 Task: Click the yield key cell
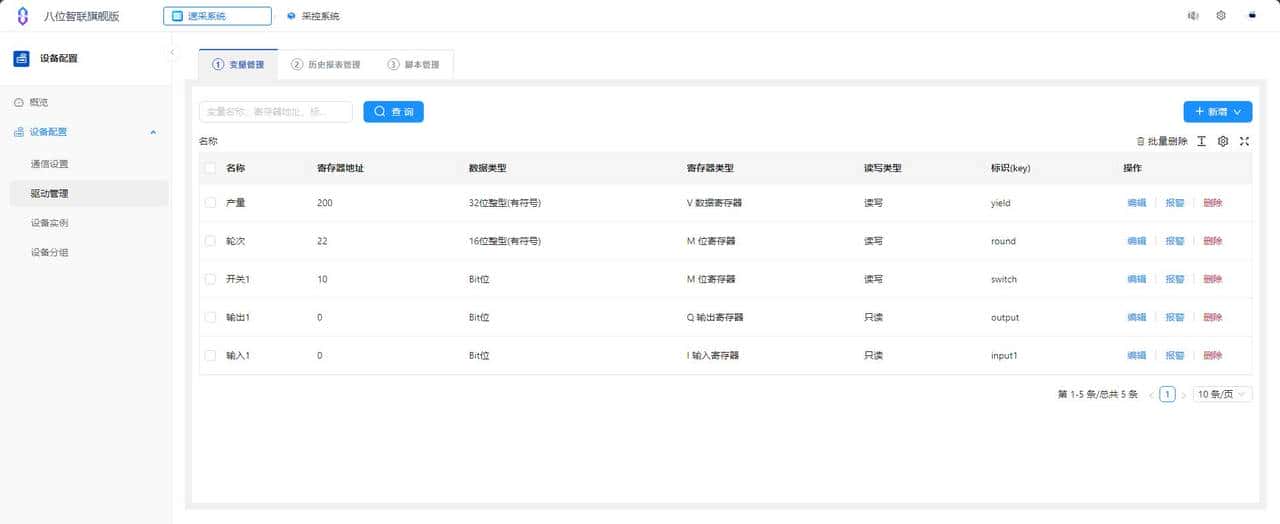coord(1001,203)
